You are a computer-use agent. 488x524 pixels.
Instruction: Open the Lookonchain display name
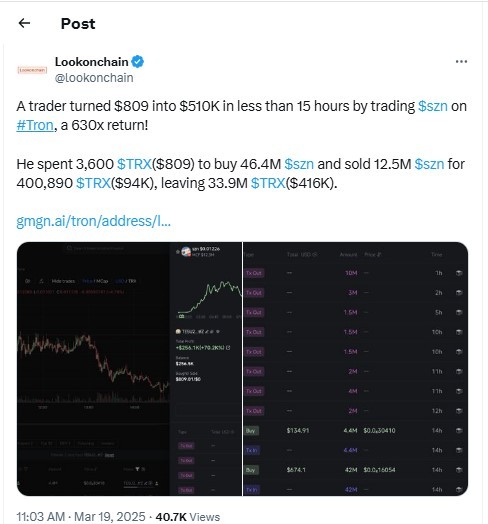click(x=92, y=62)
